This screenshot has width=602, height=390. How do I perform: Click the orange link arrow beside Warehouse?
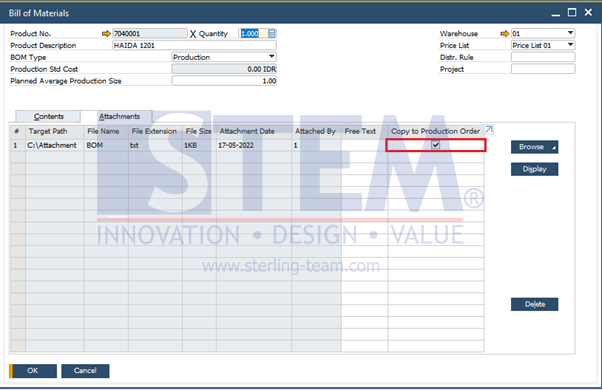[x=504, y=34]
